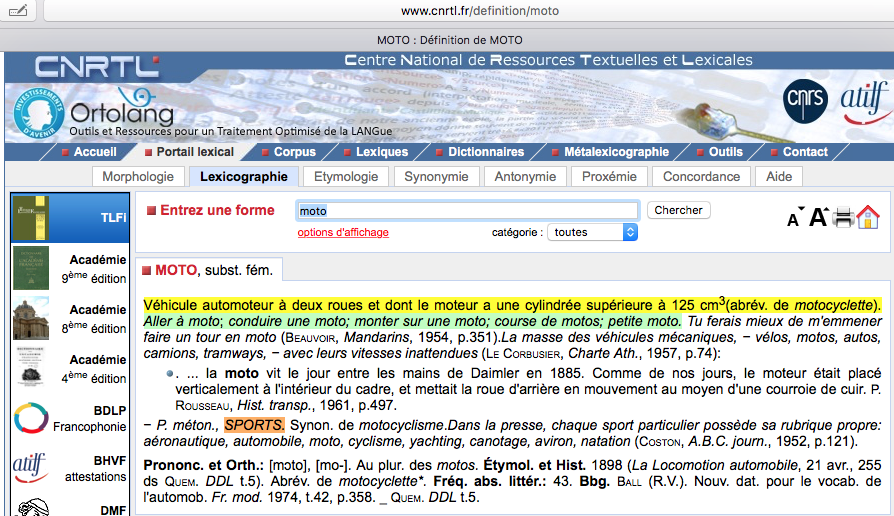Click the BHVF atilf sidebar icon

coord(30,468)
